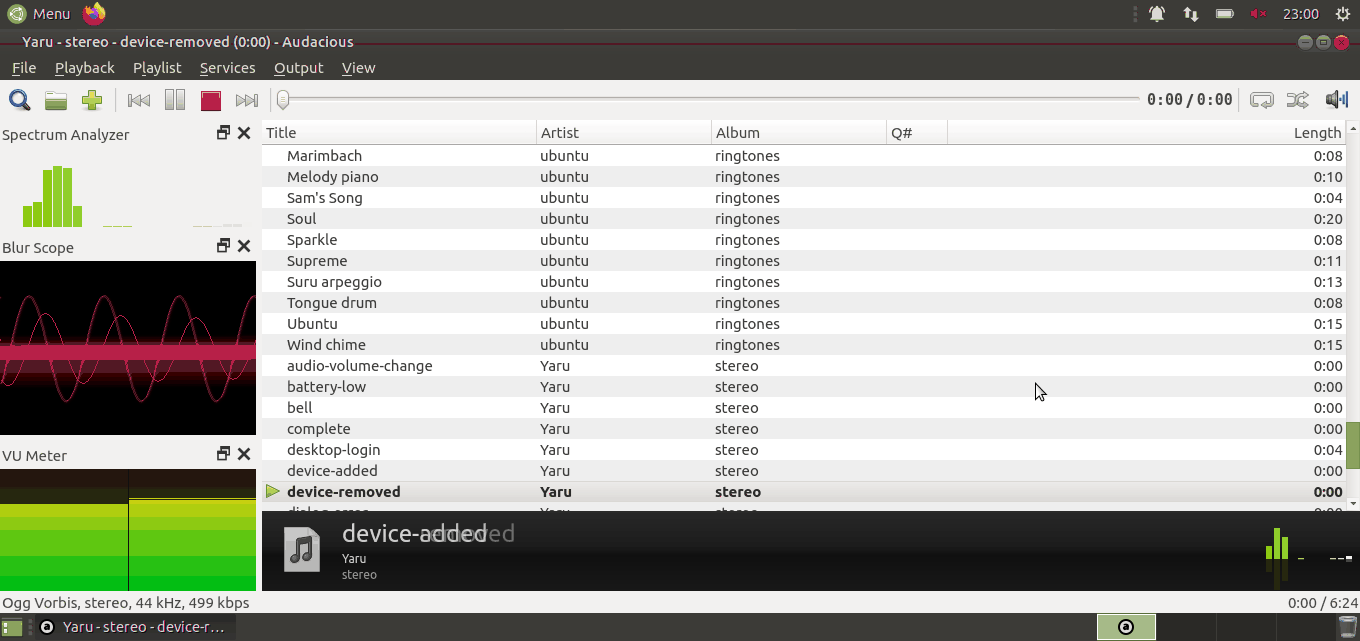The height and width of the screenshot is (641, 1360).
Task: Open the Services menu
Action: click(x=227, y=68)
